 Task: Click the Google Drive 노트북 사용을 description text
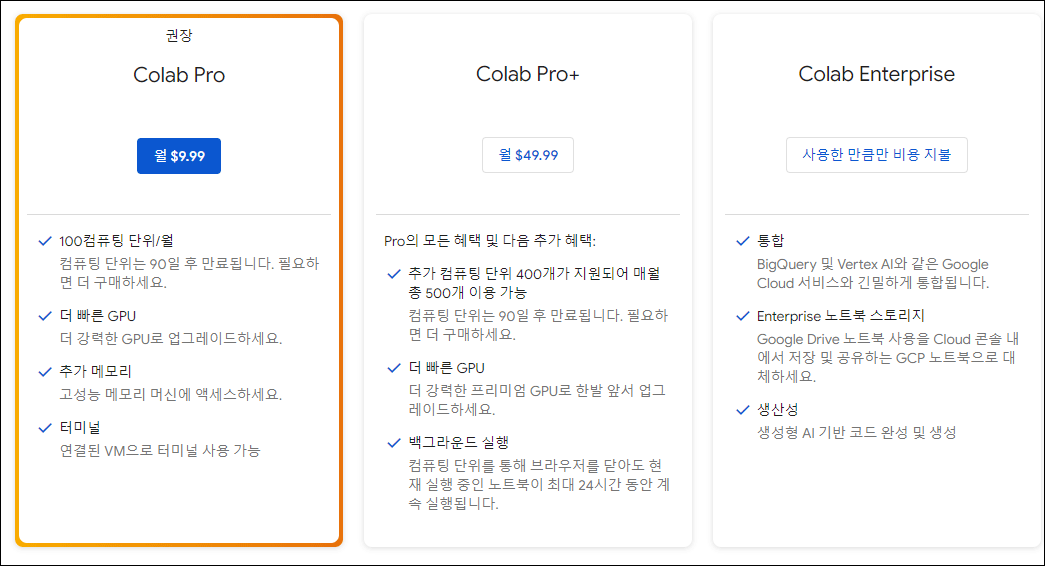tap(888, 358)
